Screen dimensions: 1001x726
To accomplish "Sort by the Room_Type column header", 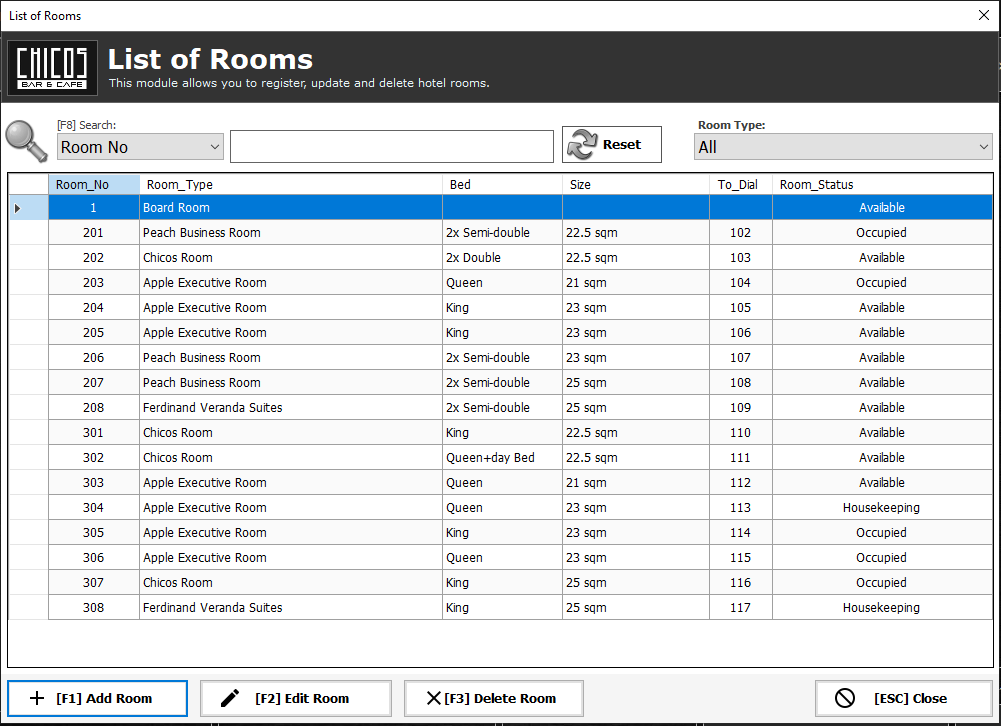I will 290,185.
